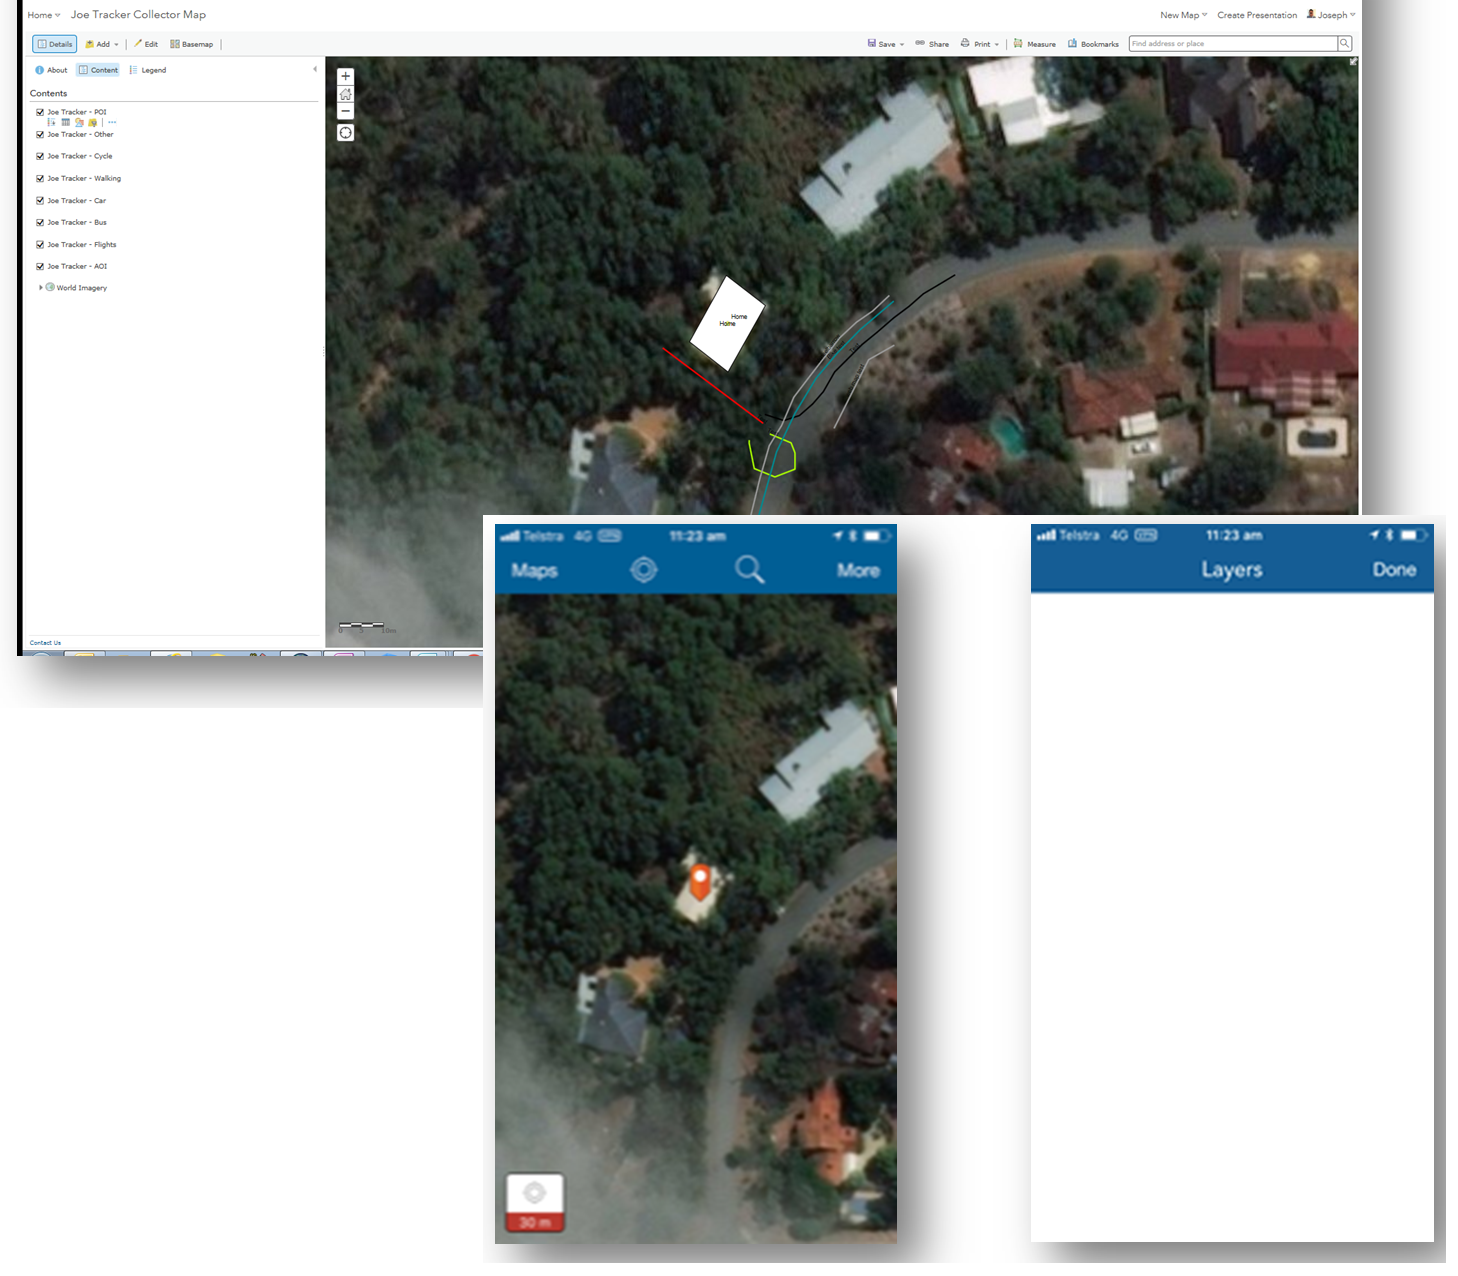The image size is (1458, 1276).
Task: Open the Add dropdown
Action: click(x=102, y=44)
